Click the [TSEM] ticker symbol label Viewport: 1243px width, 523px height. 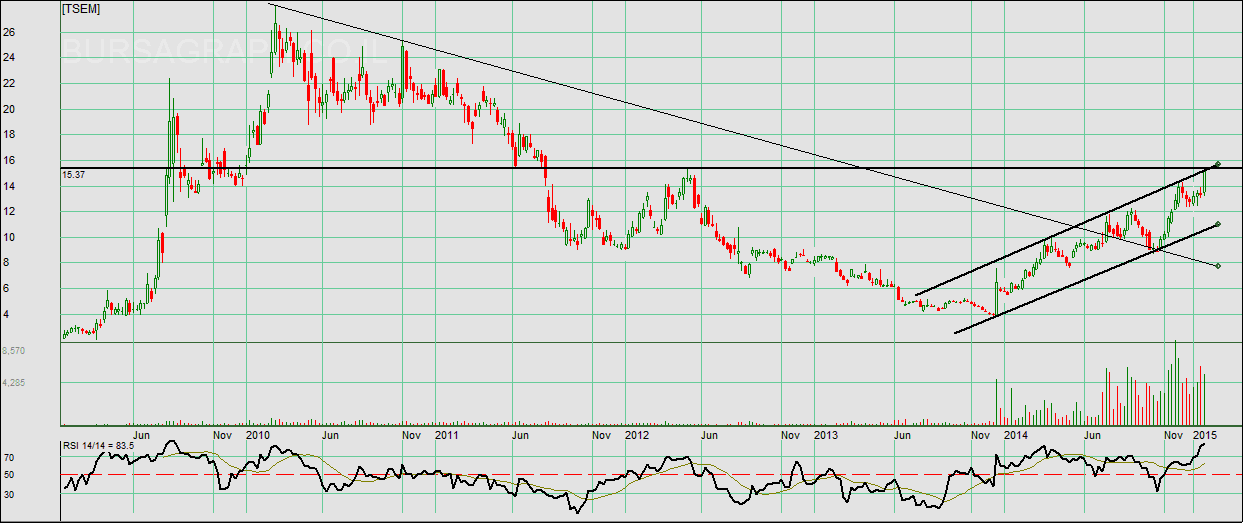(x=81, y=9)
